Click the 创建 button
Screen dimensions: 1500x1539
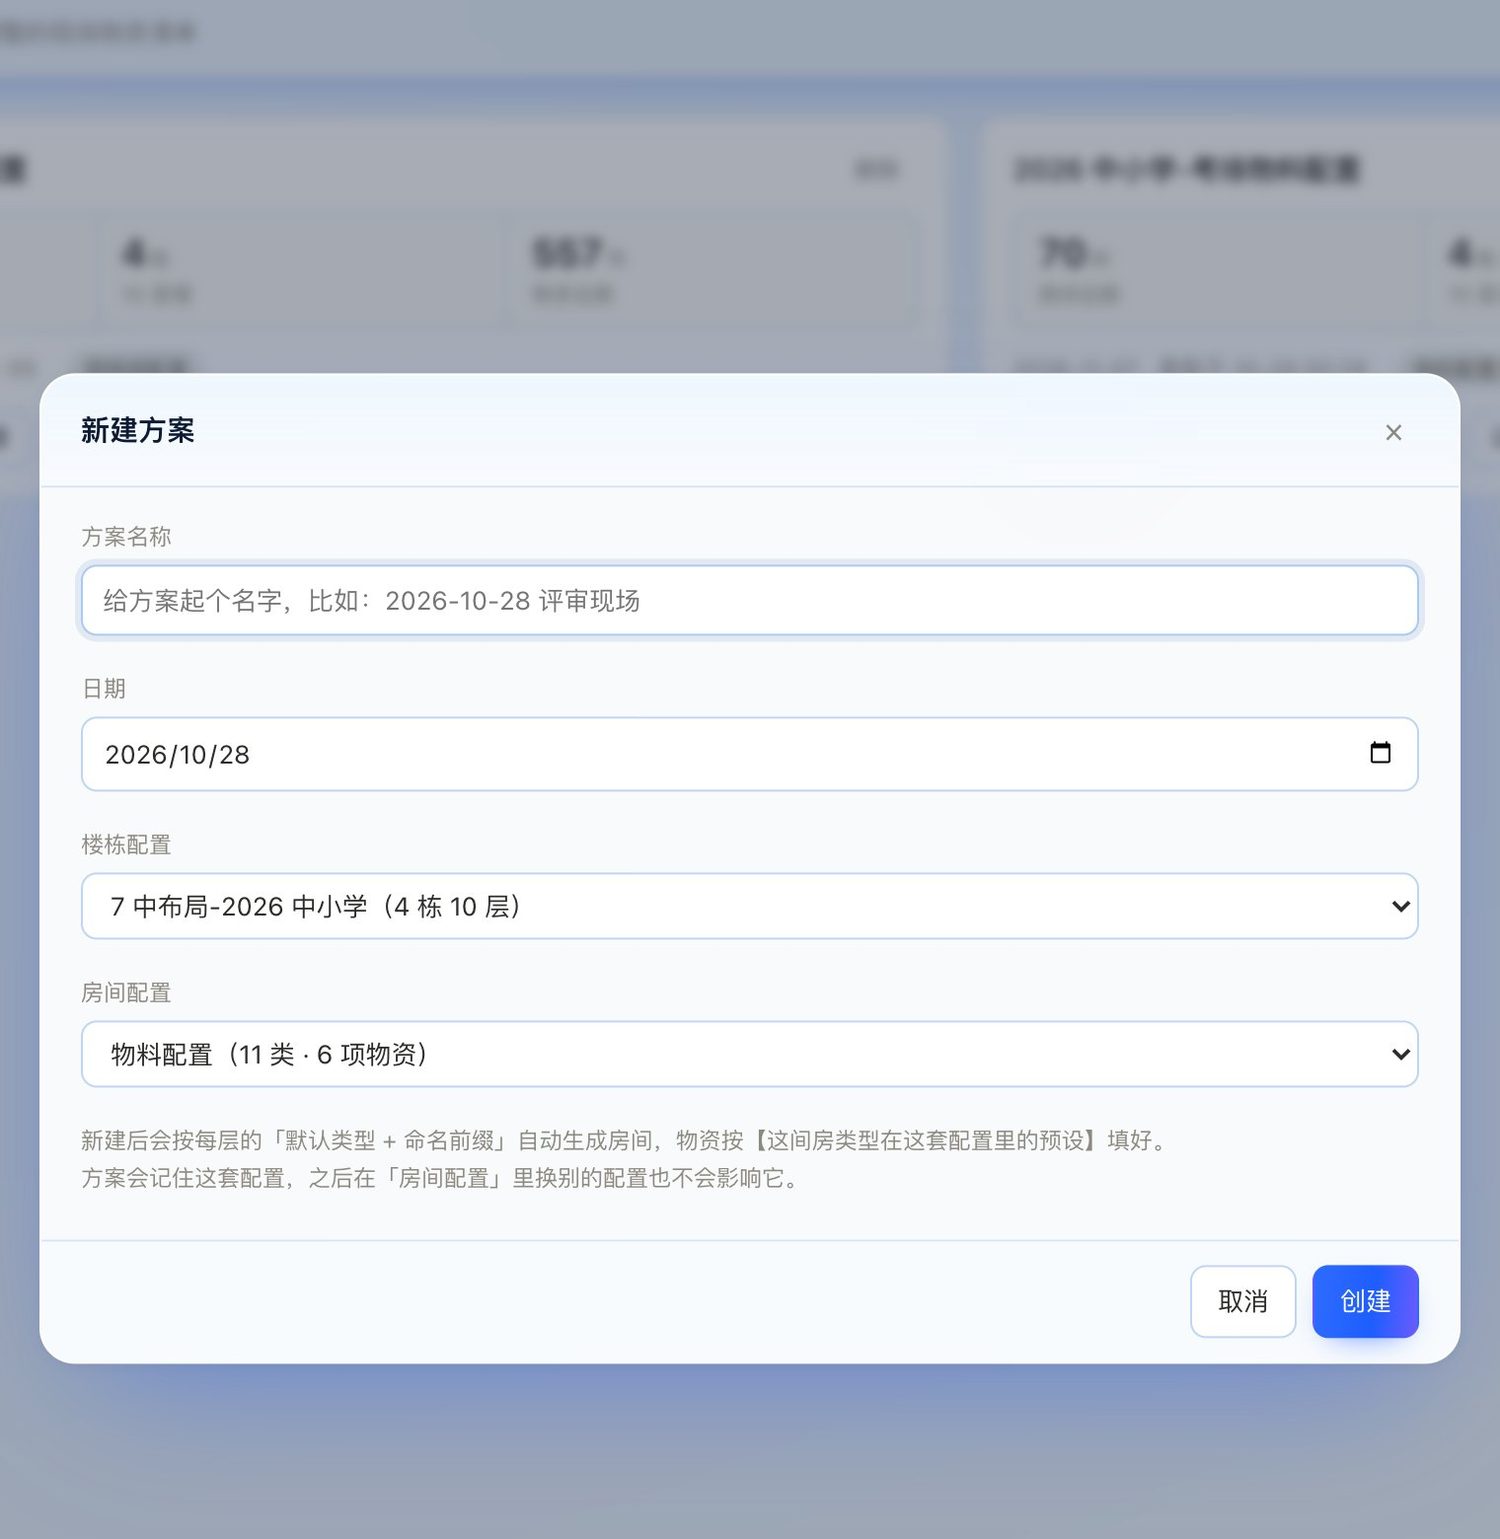(x=1365, y=1301)
